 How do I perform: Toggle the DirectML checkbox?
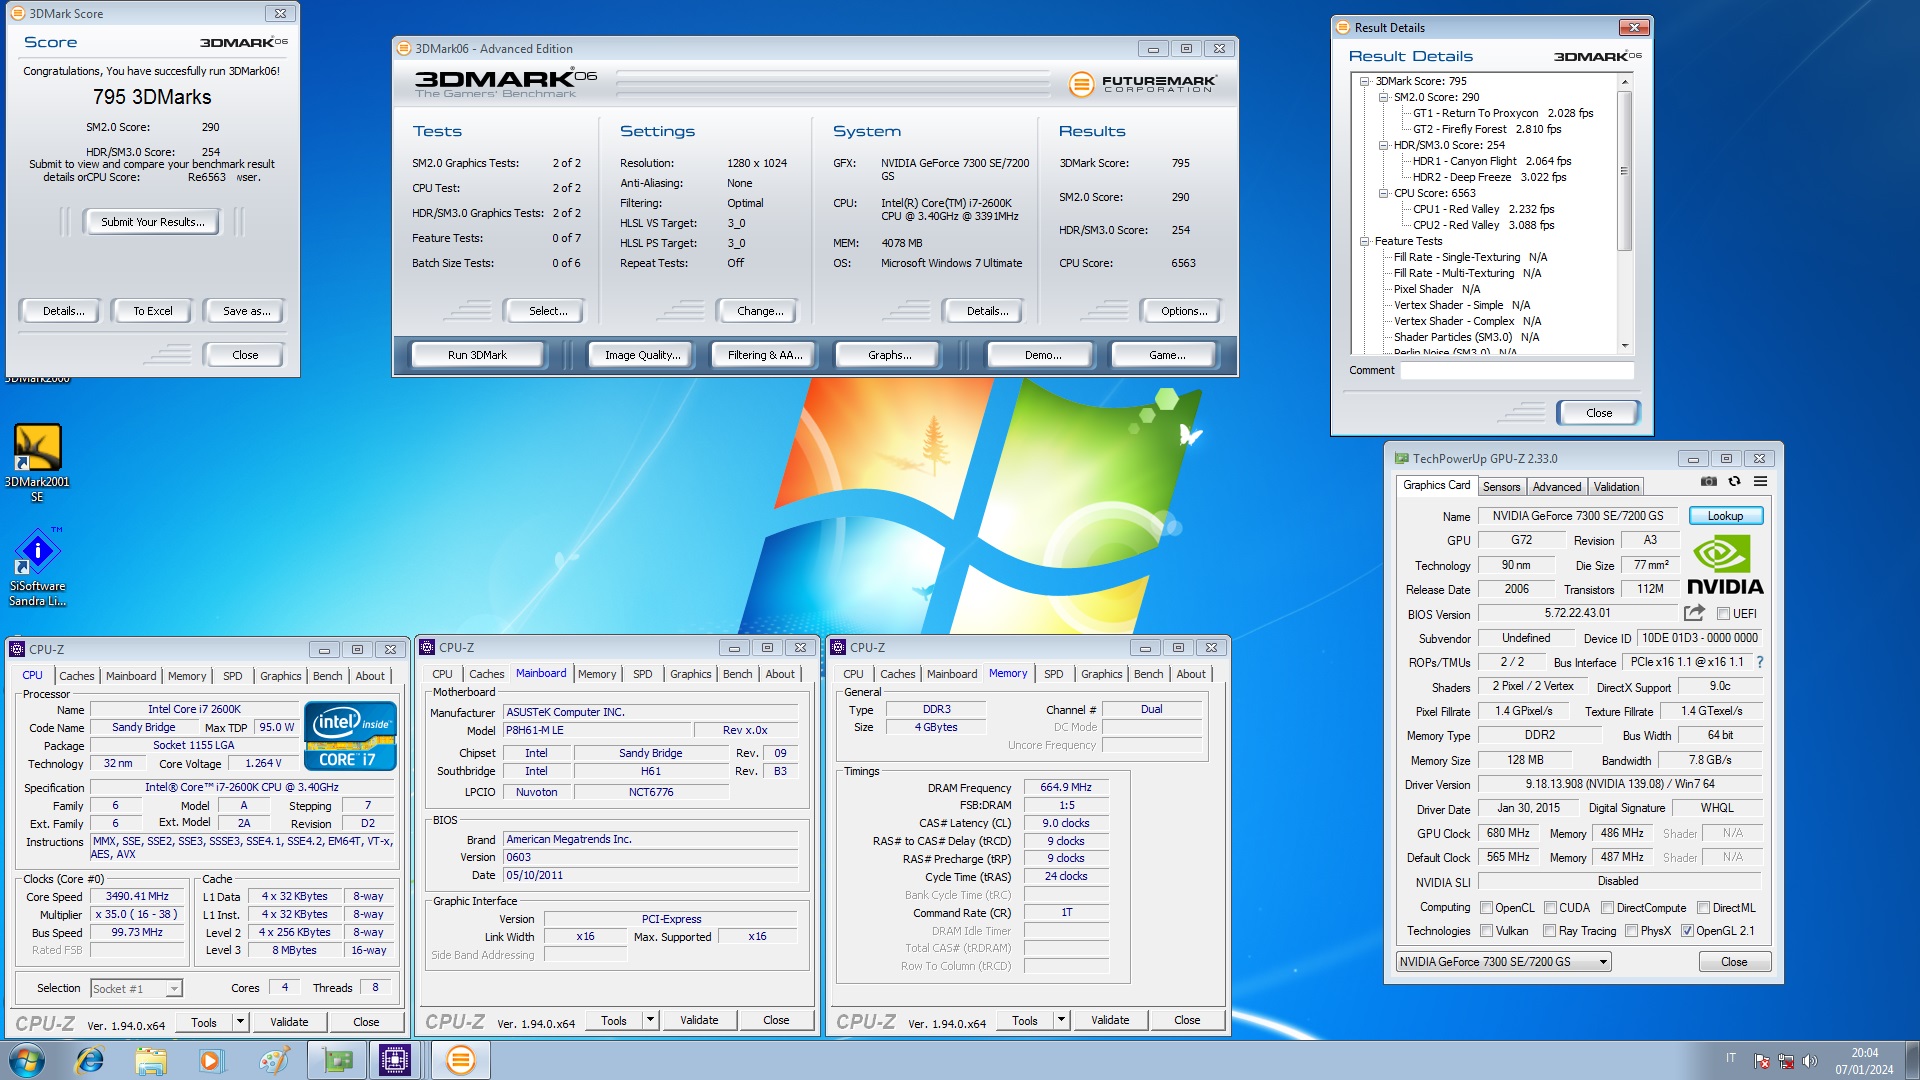tap(1703, 908)
